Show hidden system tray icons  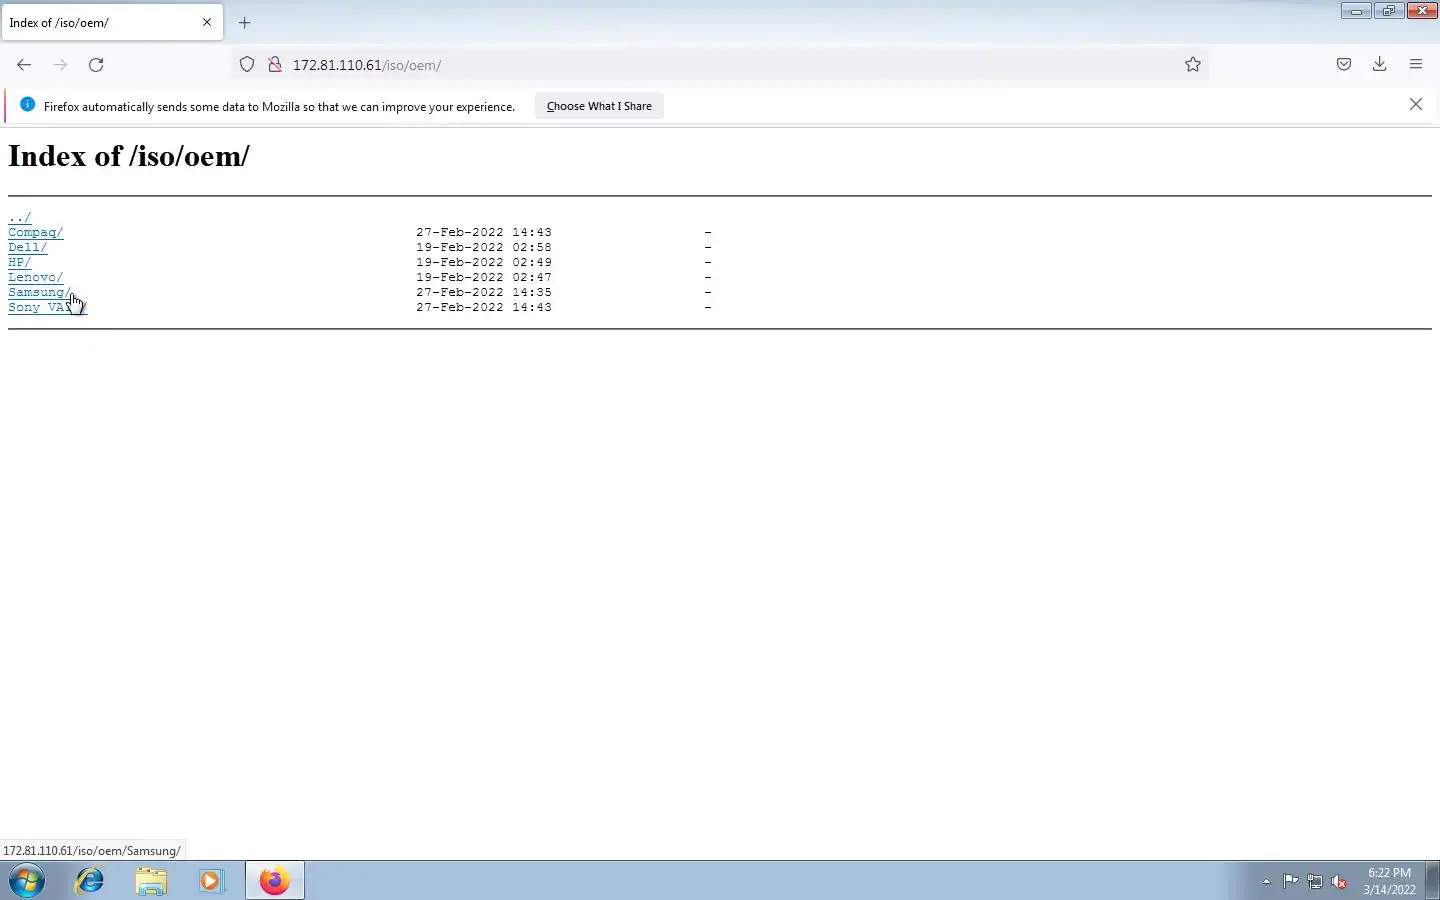(1266, 881)
